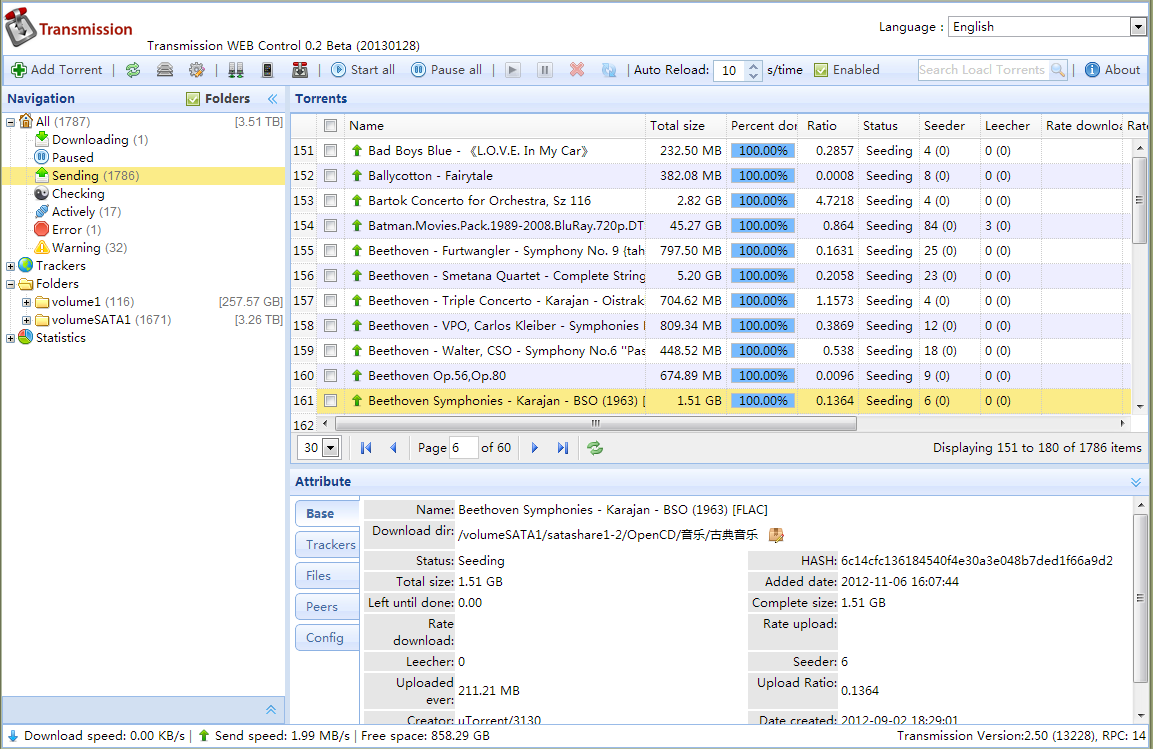Screen dimensions: 1153x749
Task: Check the box for Ballycotton - Fairytale
Action: point(330,176)
